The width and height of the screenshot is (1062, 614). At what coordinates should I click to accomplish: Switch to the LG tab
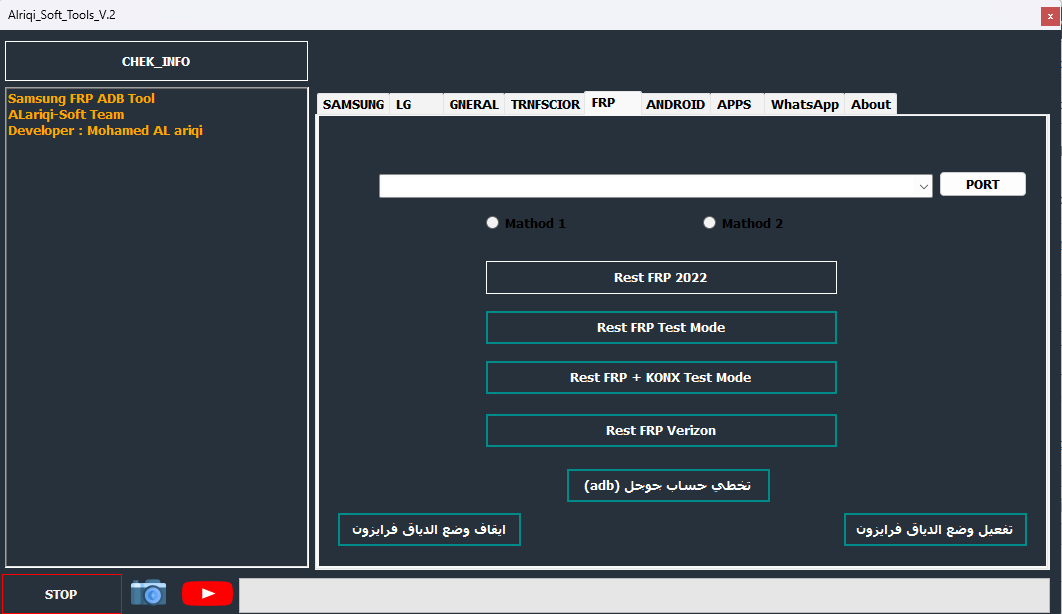pos(404,103)
